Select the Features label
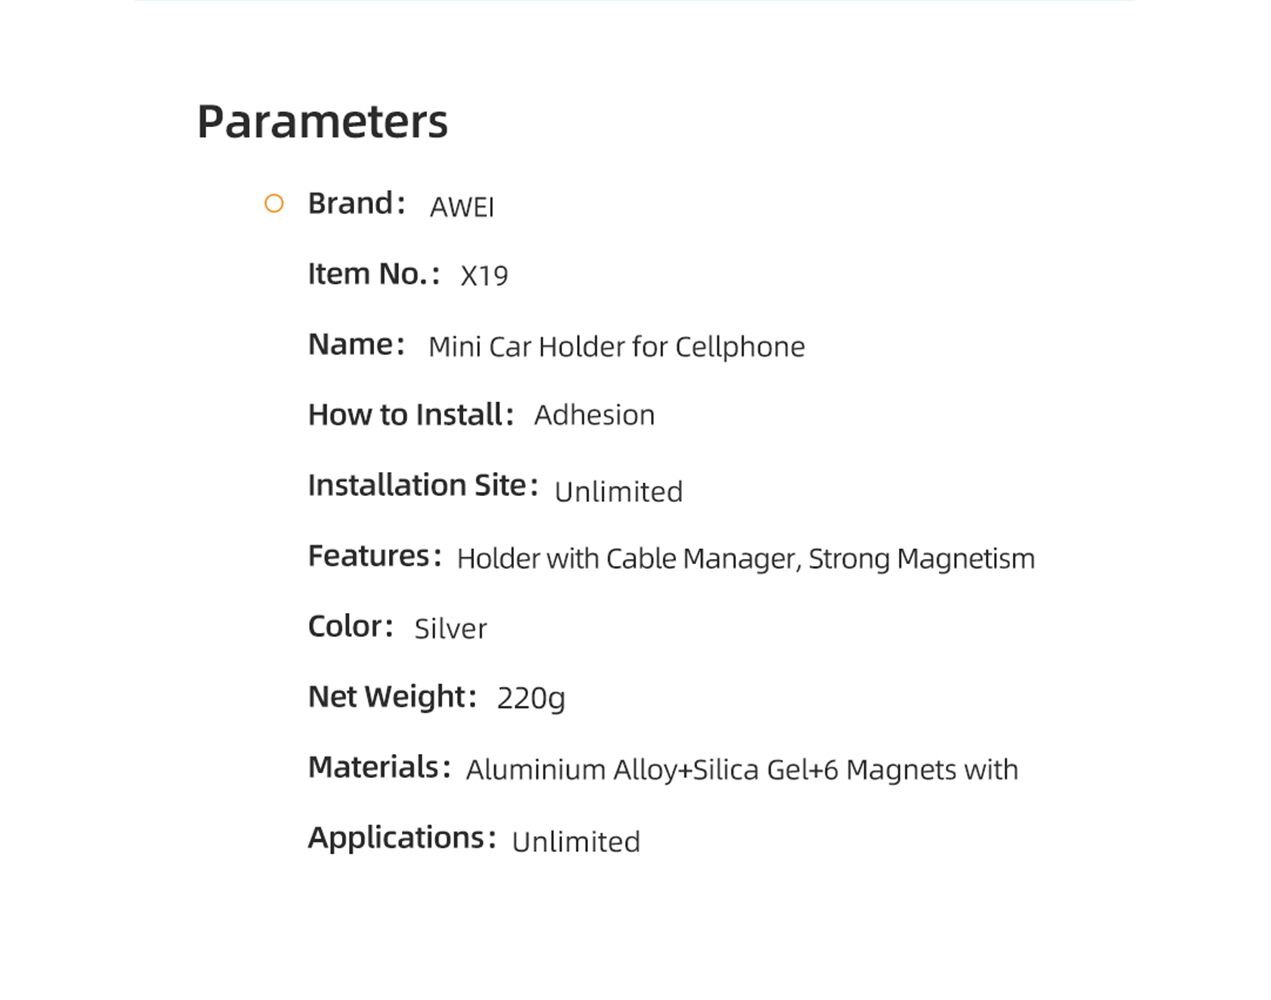Image resolution: width=1271 pixels, height=1000 pixels. coord(375,555)
